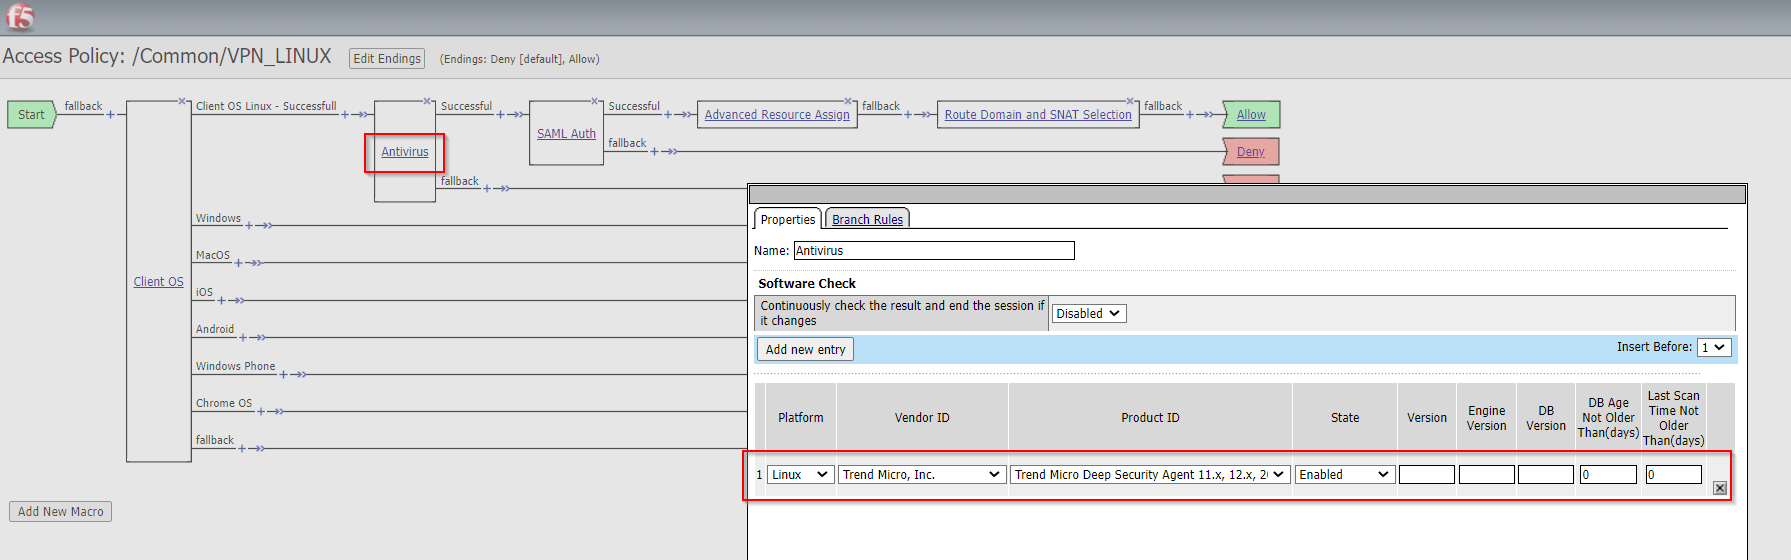1791x560 pixels.
Task: Open the SAML Auth item link
Action: point(566,134)
